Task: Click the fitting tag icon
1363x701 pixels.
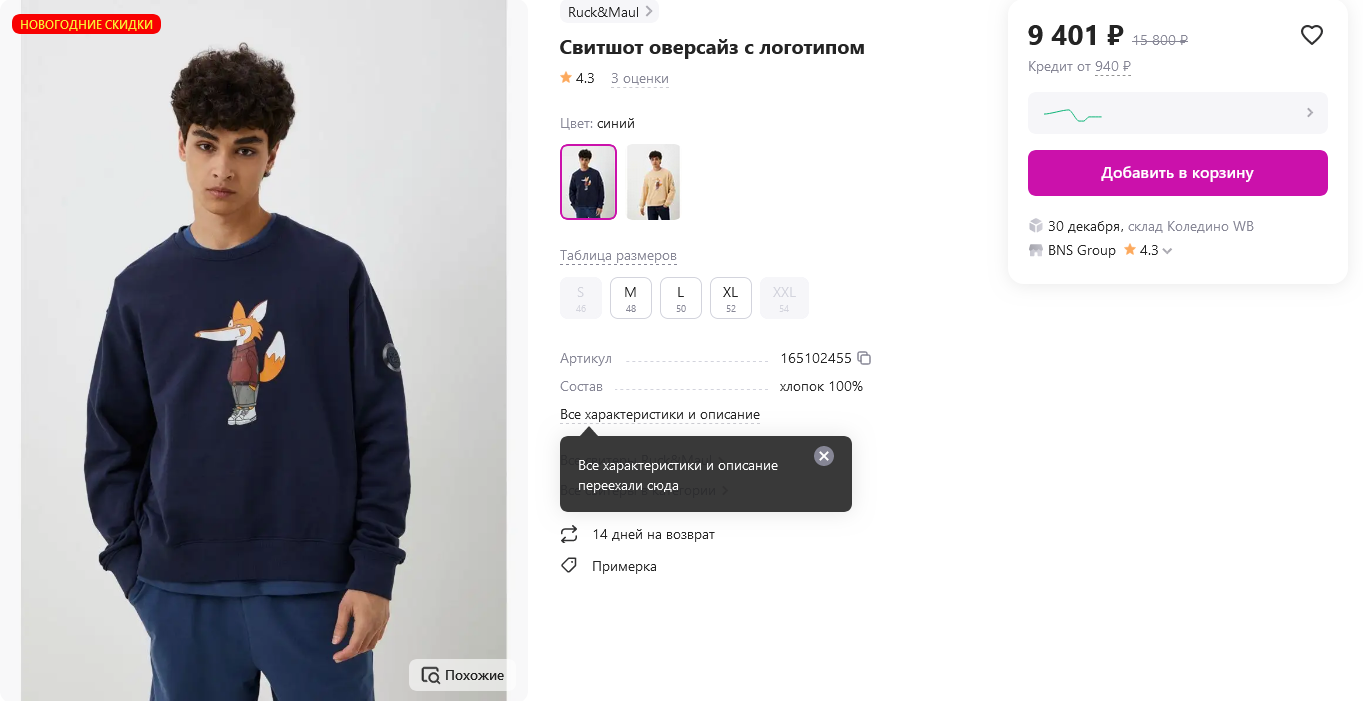Action: point(569,566)
